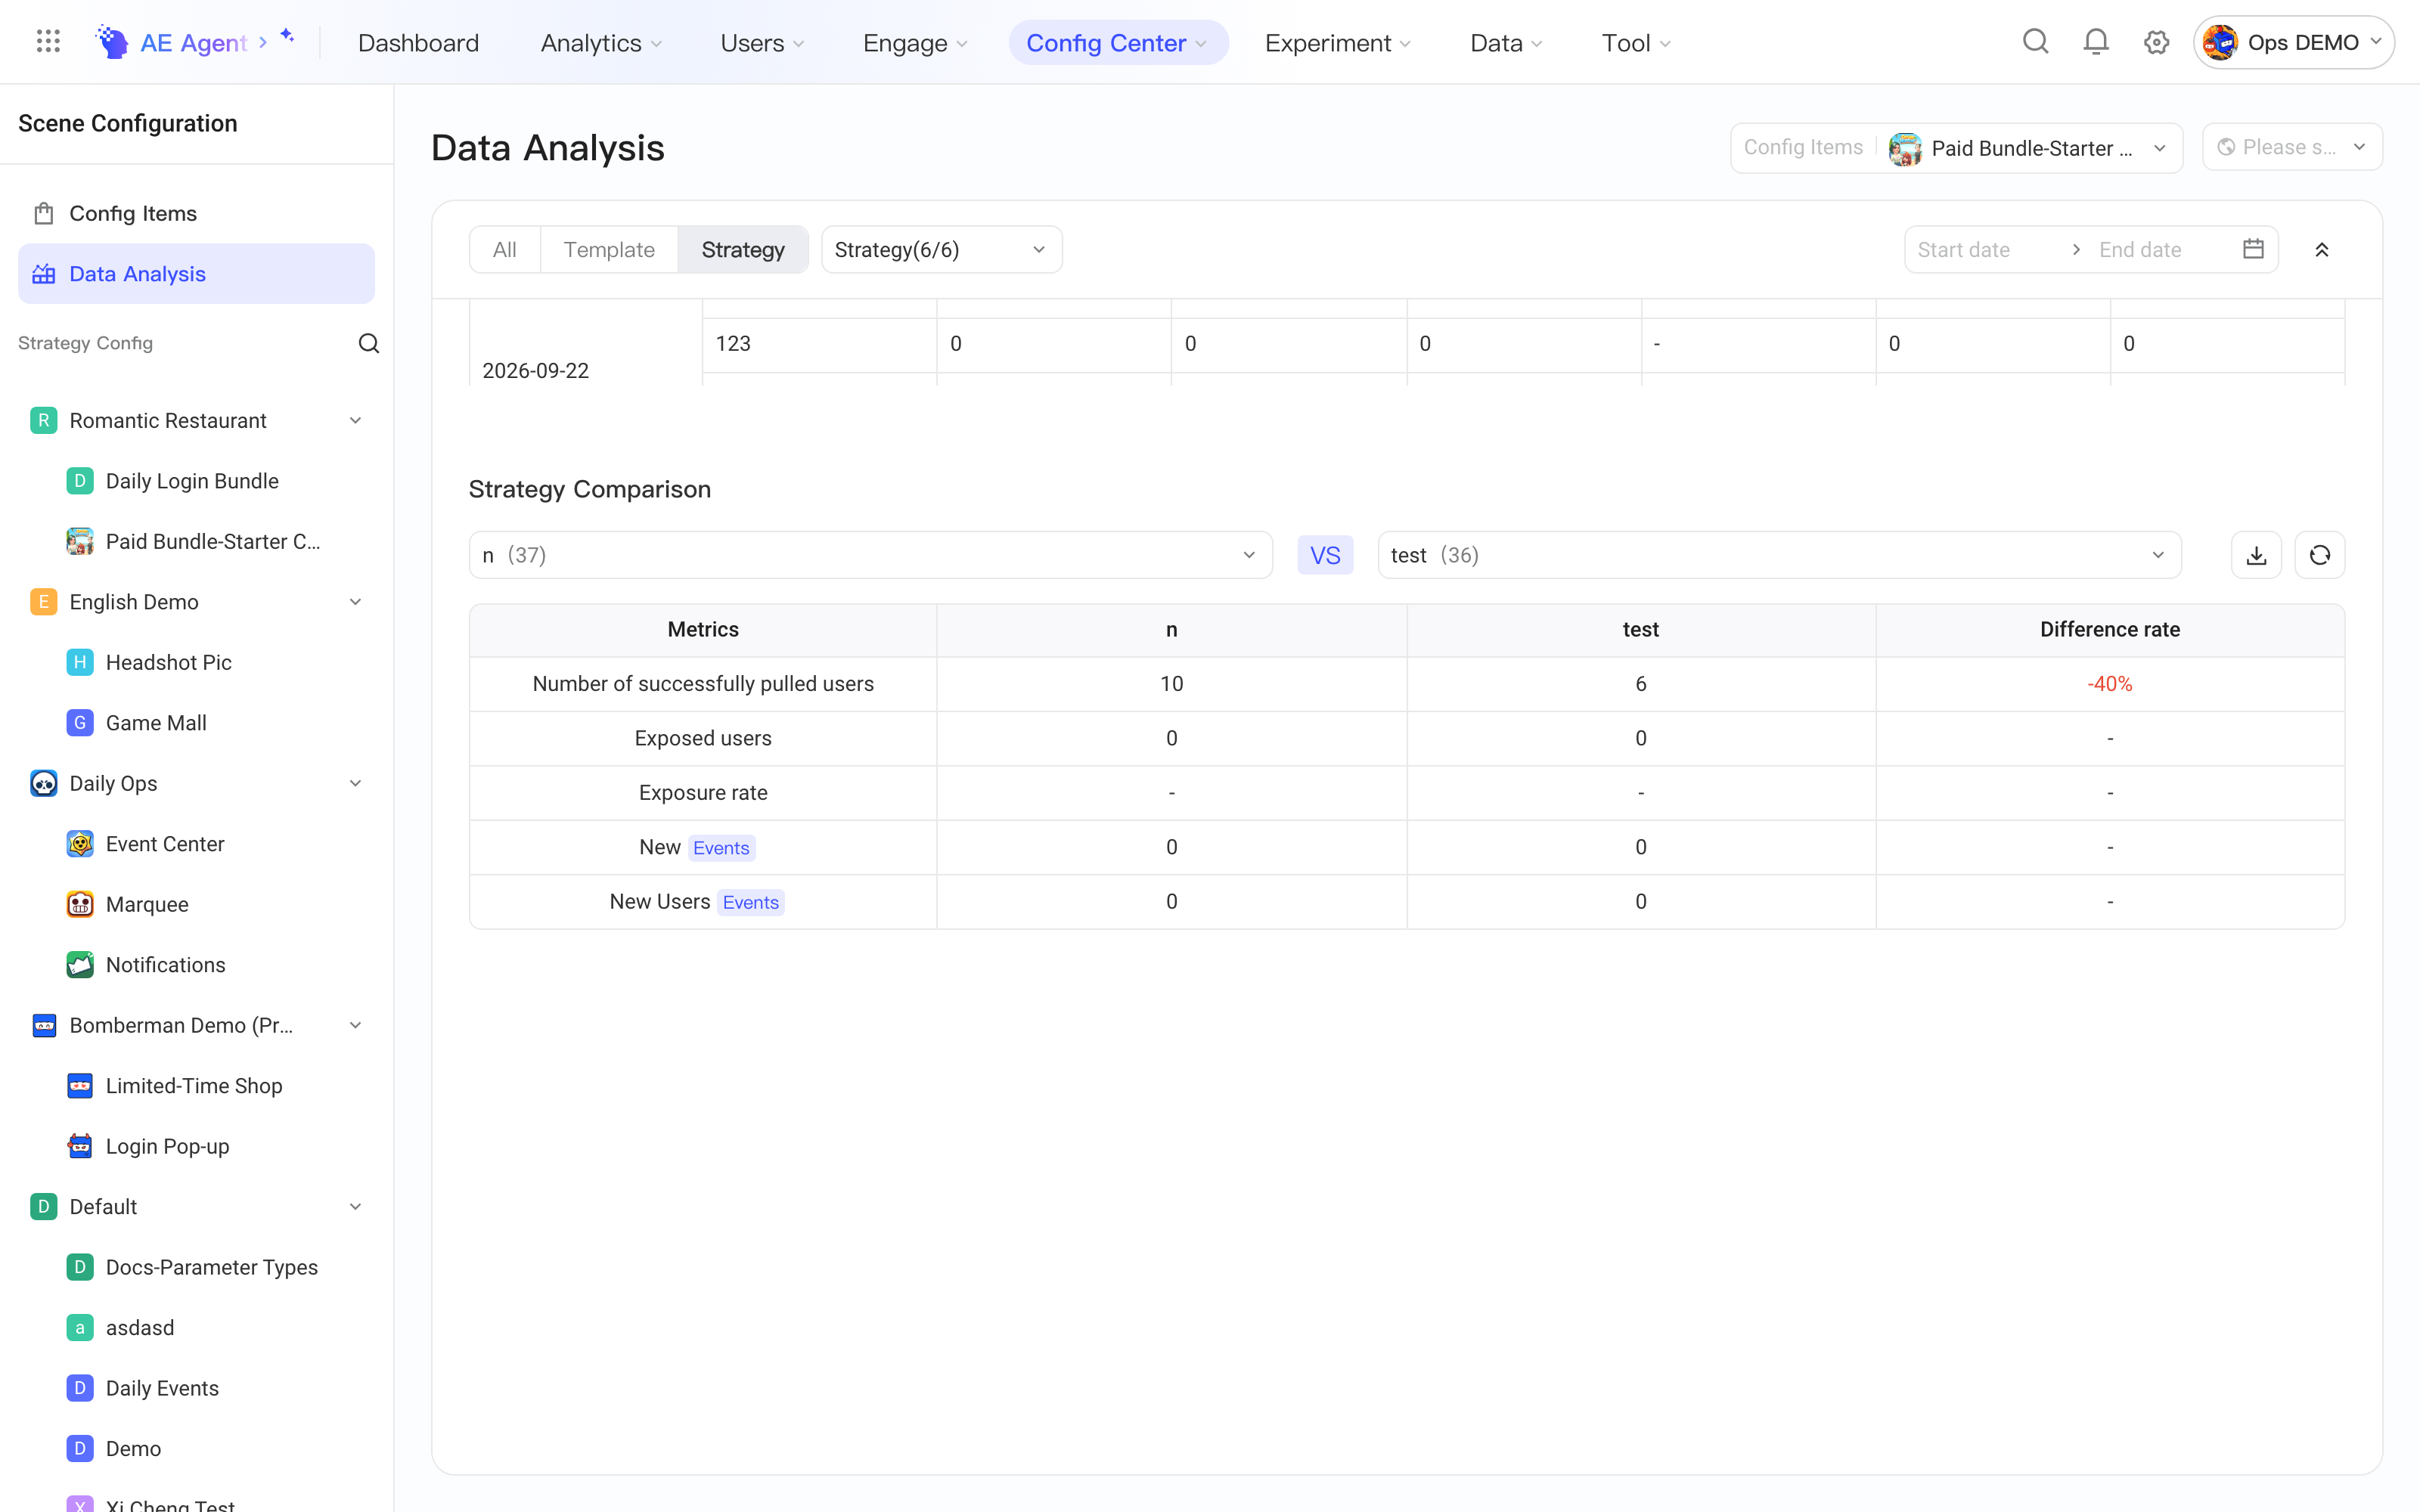Image resolution: width=2420 pixels, height=1512 pixels.
Task: Open the Engage menu
Action: click(914, 43)
